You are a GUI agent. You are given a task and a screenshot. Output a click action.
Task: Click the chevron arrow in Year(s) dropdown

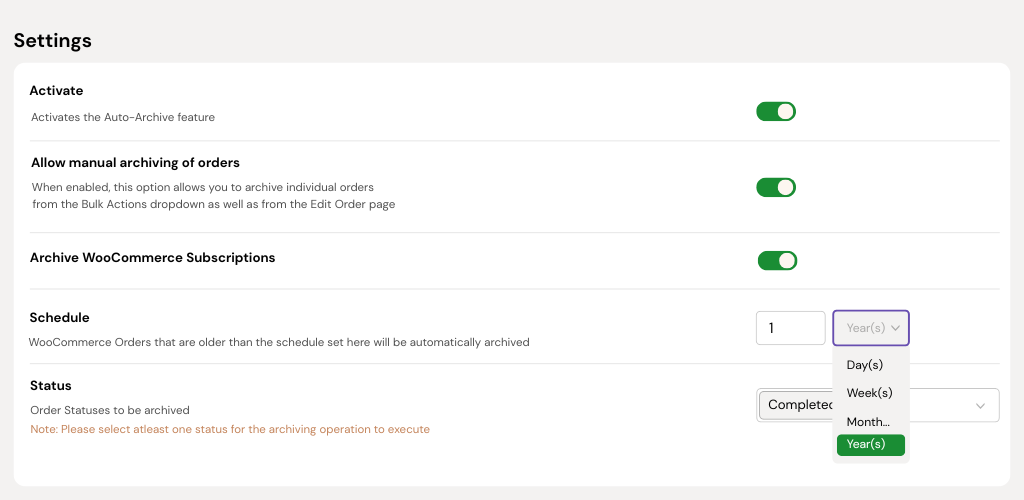(896, 328)
